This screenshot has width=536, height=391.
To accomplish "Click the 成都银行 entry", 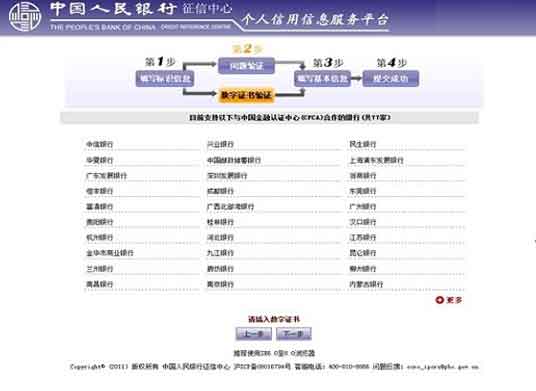I will (220, 191).
